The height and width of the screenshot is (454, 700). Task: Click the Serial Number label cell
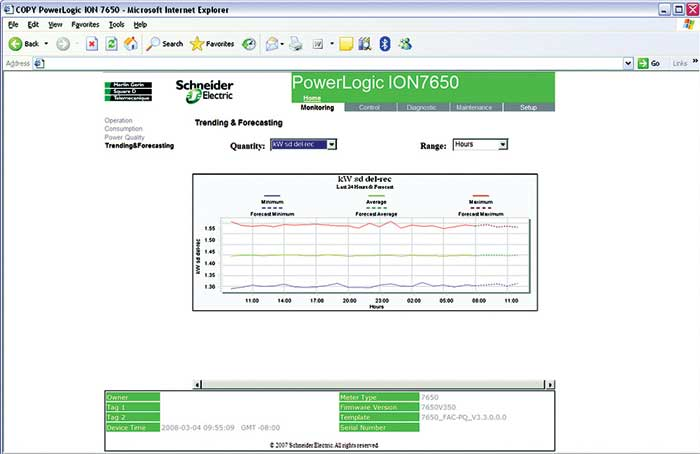point(379,428)
